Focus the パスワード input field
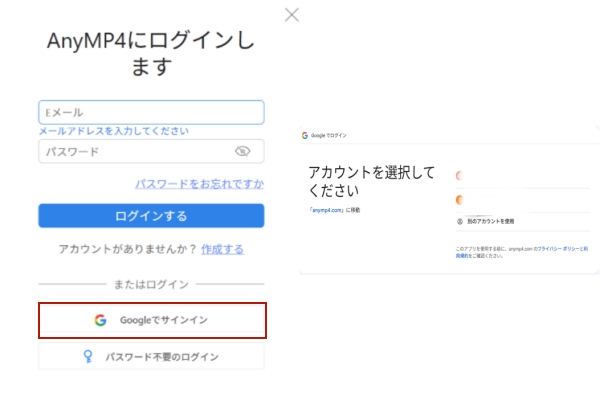The width and height of the screenshot is (600, 401). (151, 152)
